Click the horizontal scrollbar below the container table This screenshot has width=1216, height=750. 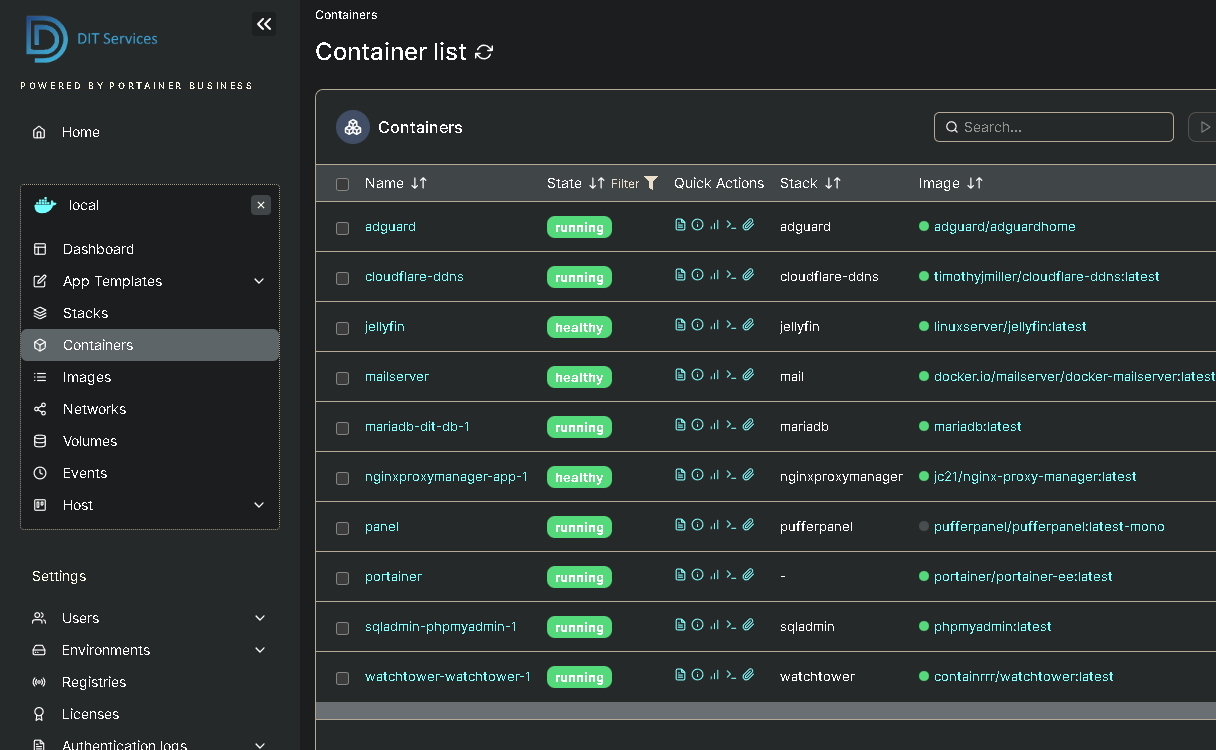coord(766,710)
